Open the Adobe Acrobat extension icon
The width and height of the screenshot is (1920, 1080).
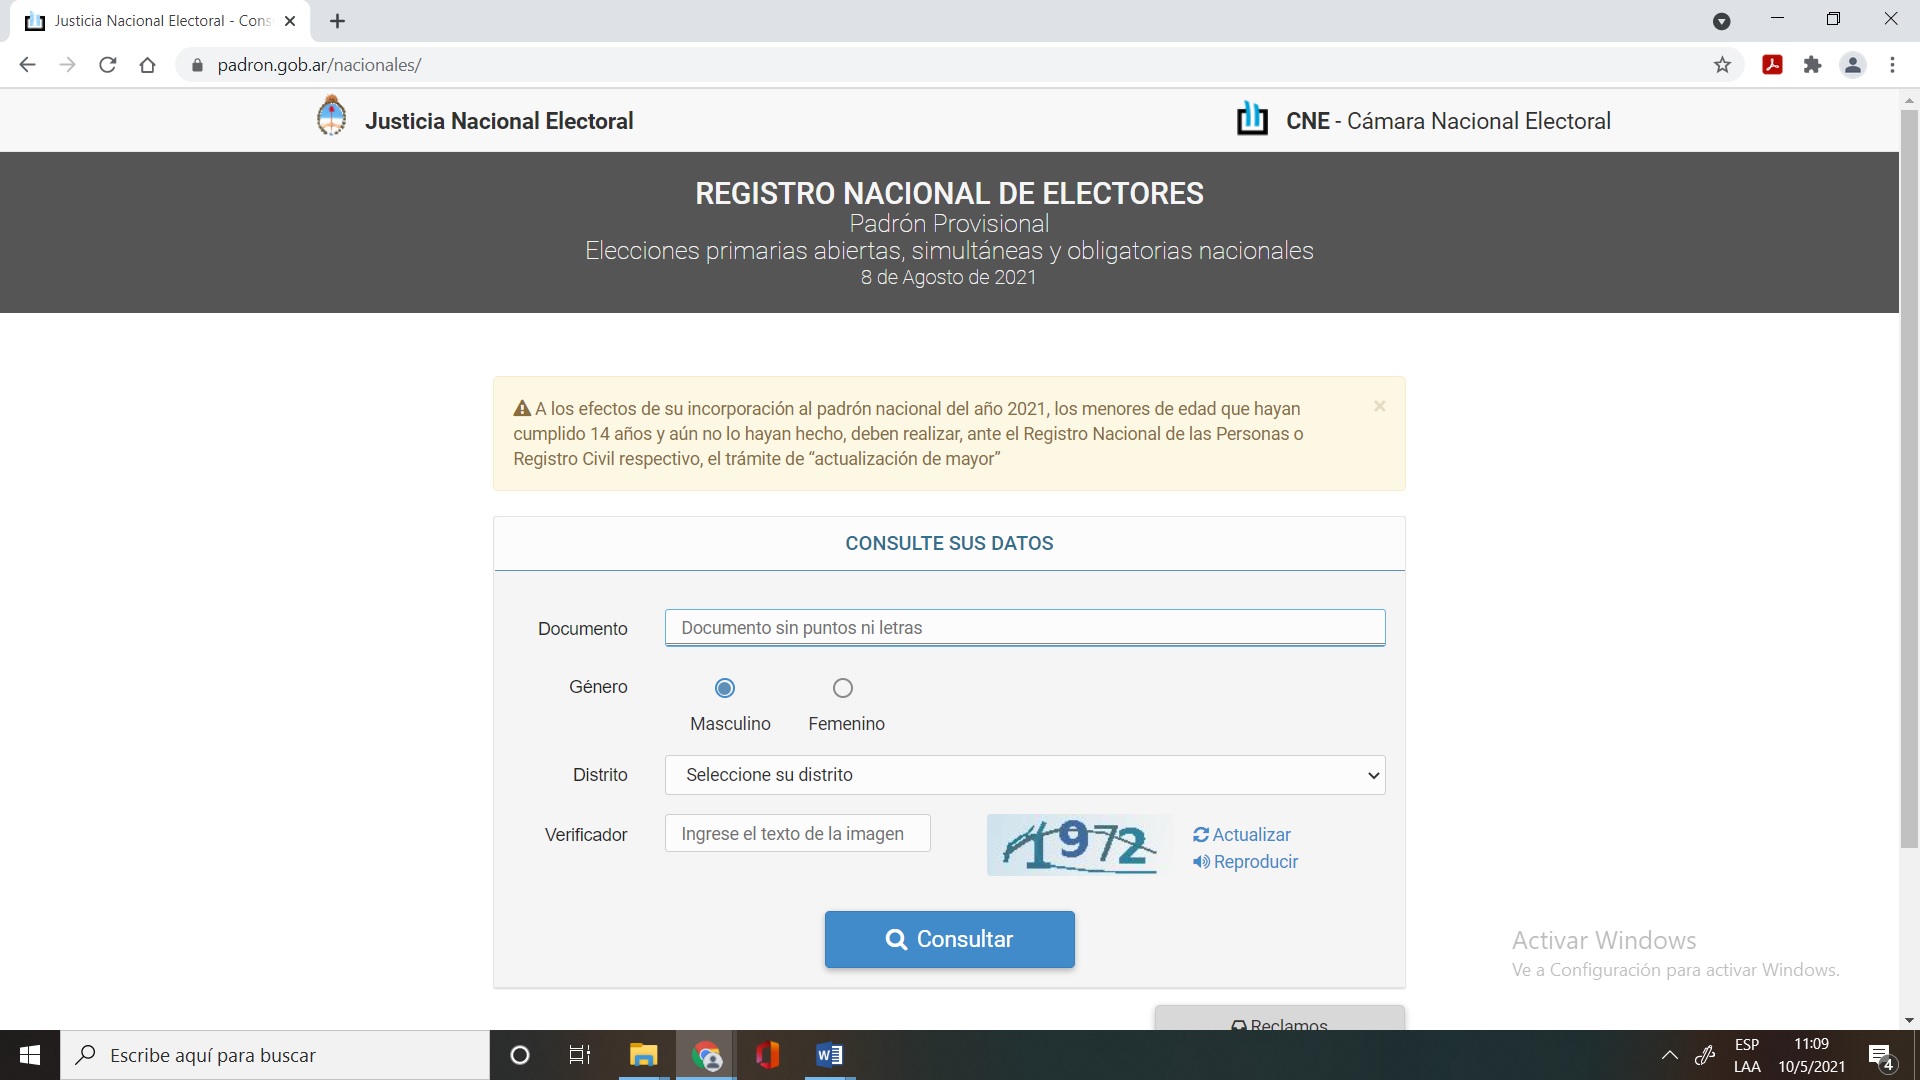[x=1772, y=65]
